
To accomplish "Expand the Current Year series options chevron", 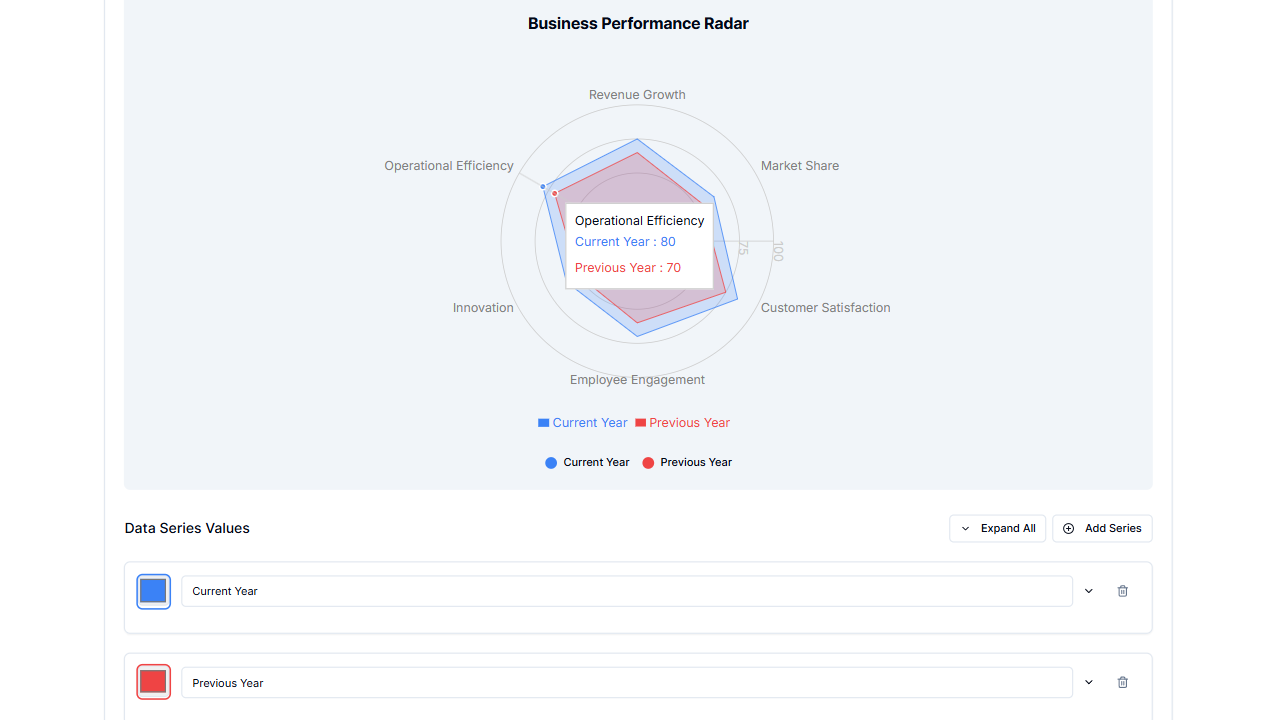I will tap(1088, 591).
